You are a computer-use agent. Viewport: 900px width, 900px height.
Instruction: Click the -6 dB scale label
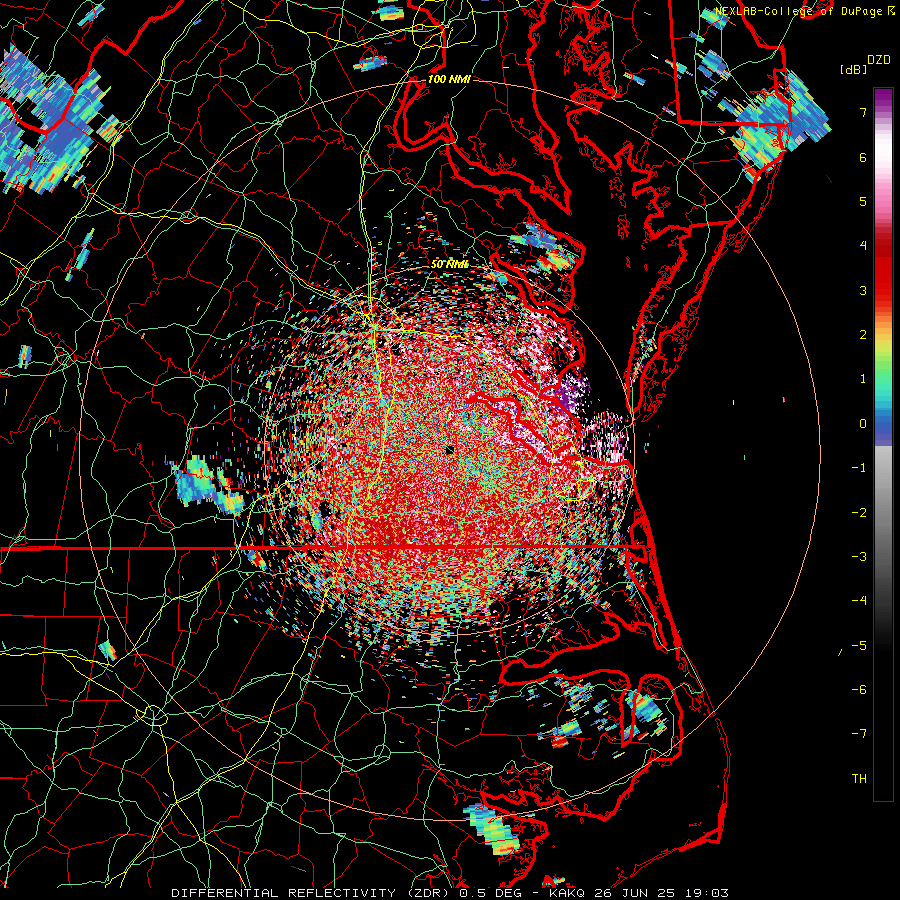pos(859,690)
